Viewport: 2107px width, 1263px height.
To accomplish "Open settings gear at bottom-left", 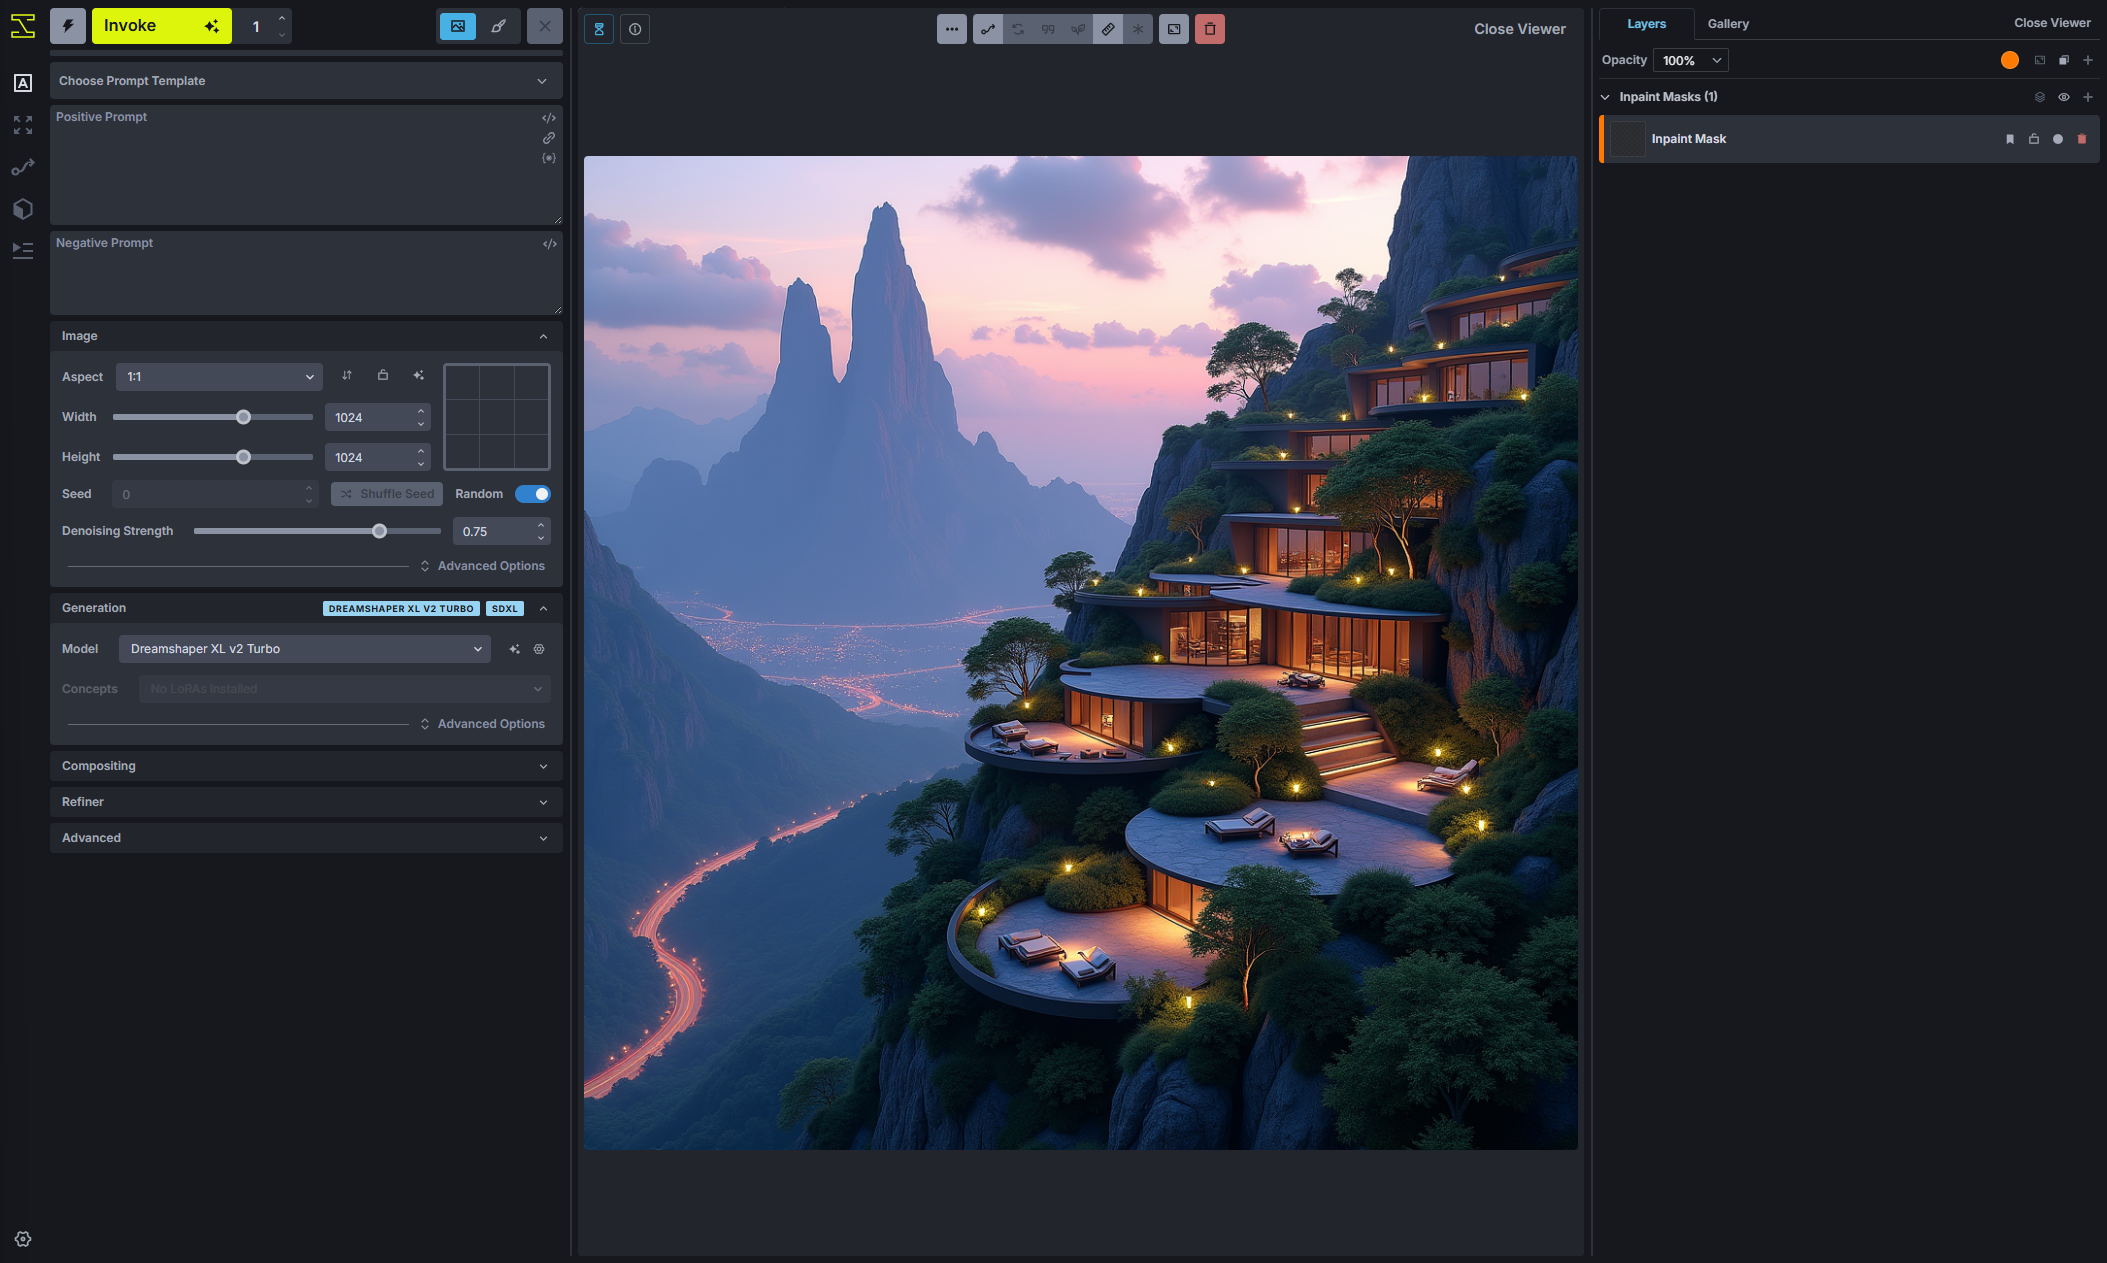I will (23, 1239).
